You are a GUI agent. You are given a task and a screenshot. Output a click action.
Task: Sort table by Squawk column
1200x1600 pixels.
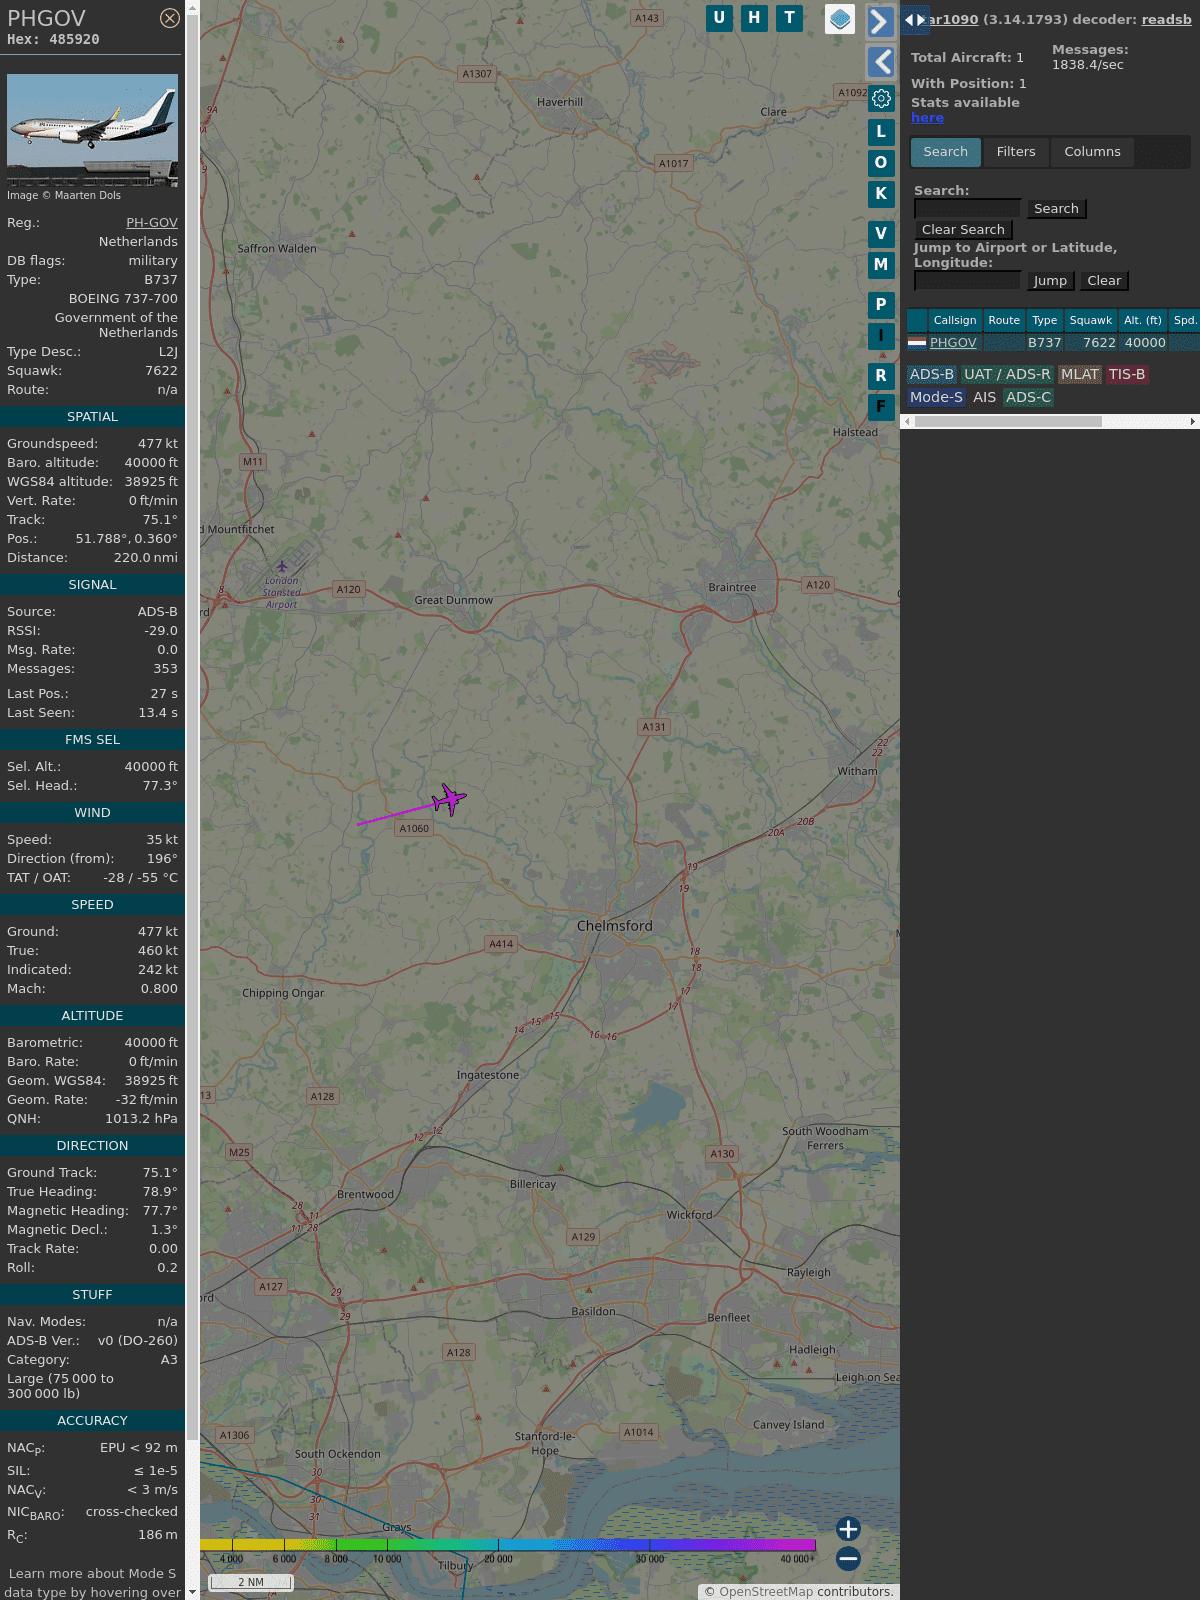[x=1090, y=321]
